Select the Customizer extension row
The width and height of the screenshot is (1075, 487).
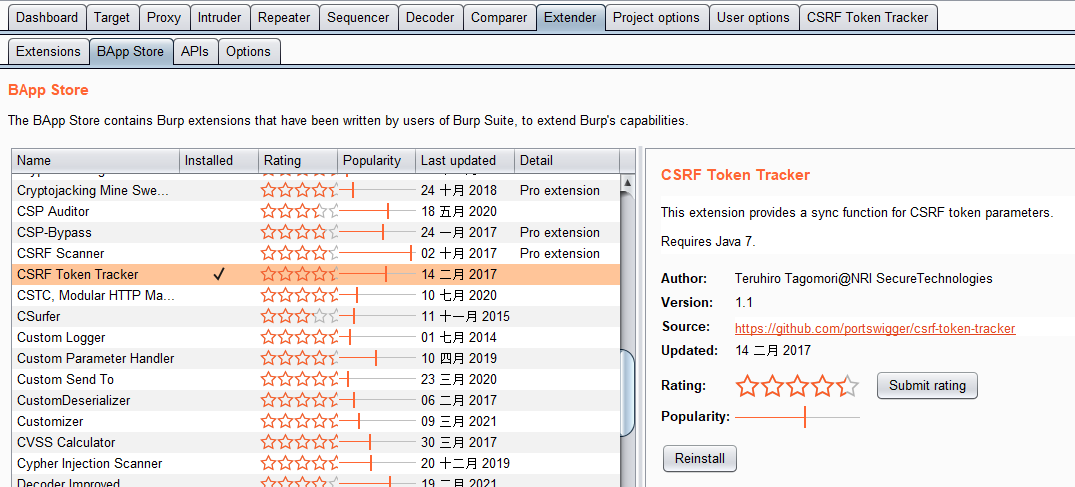tap(316, 421)
